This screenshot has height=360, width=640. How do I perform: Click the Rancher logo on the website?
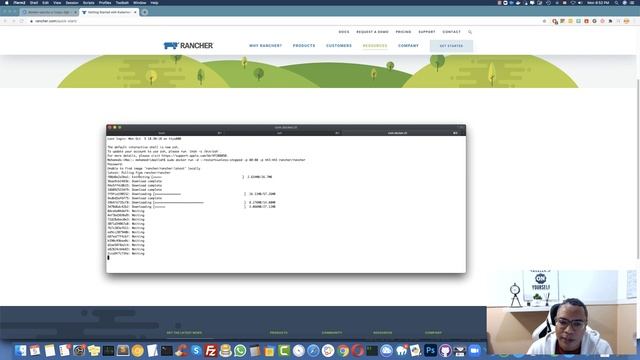pyautogui.click(x=188, y=46)
